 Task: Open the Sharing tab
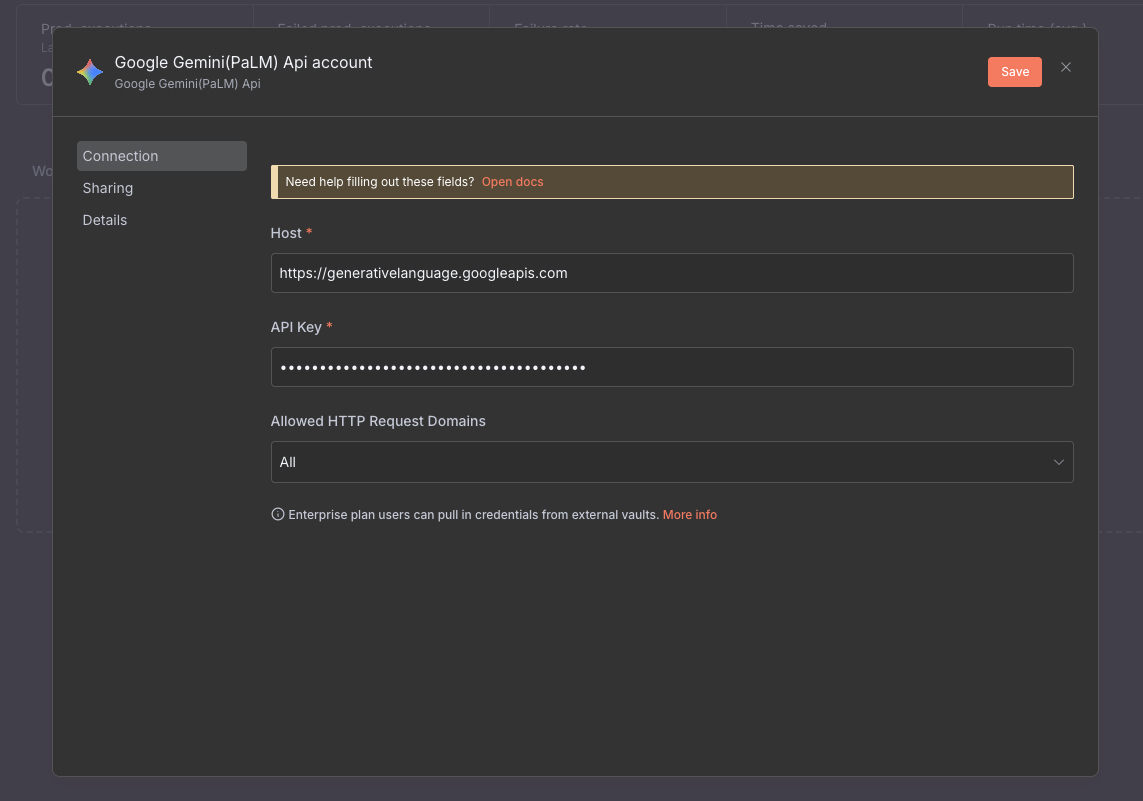coord(108,188)
